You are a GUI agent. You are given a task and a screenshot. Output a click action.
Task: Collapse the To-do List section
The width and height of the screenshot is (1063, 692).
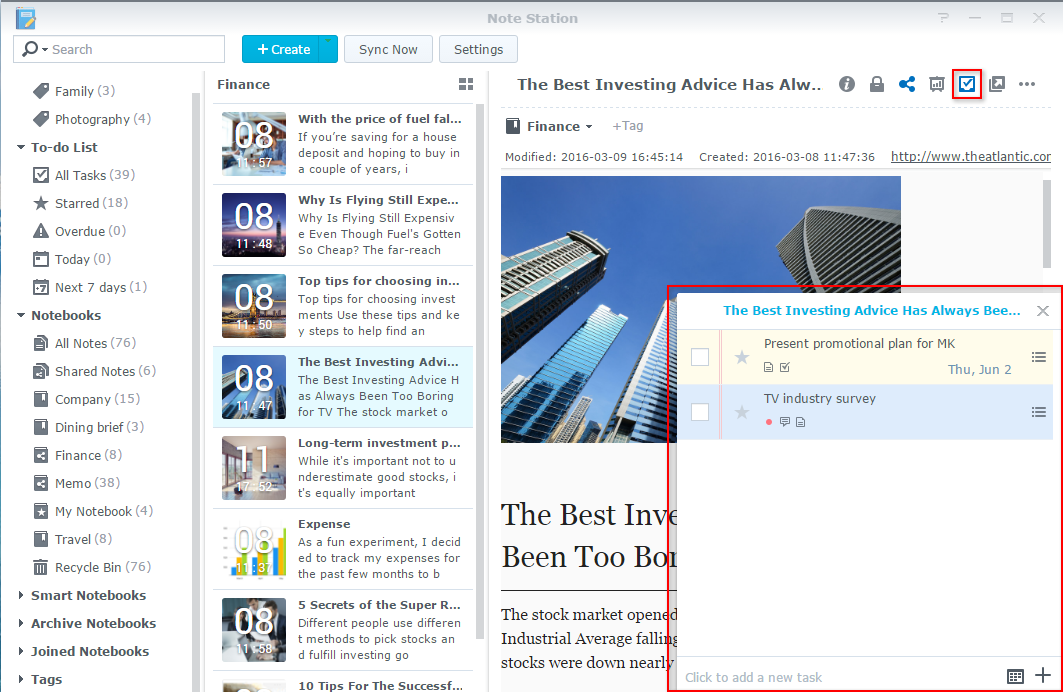pos(20,147)
